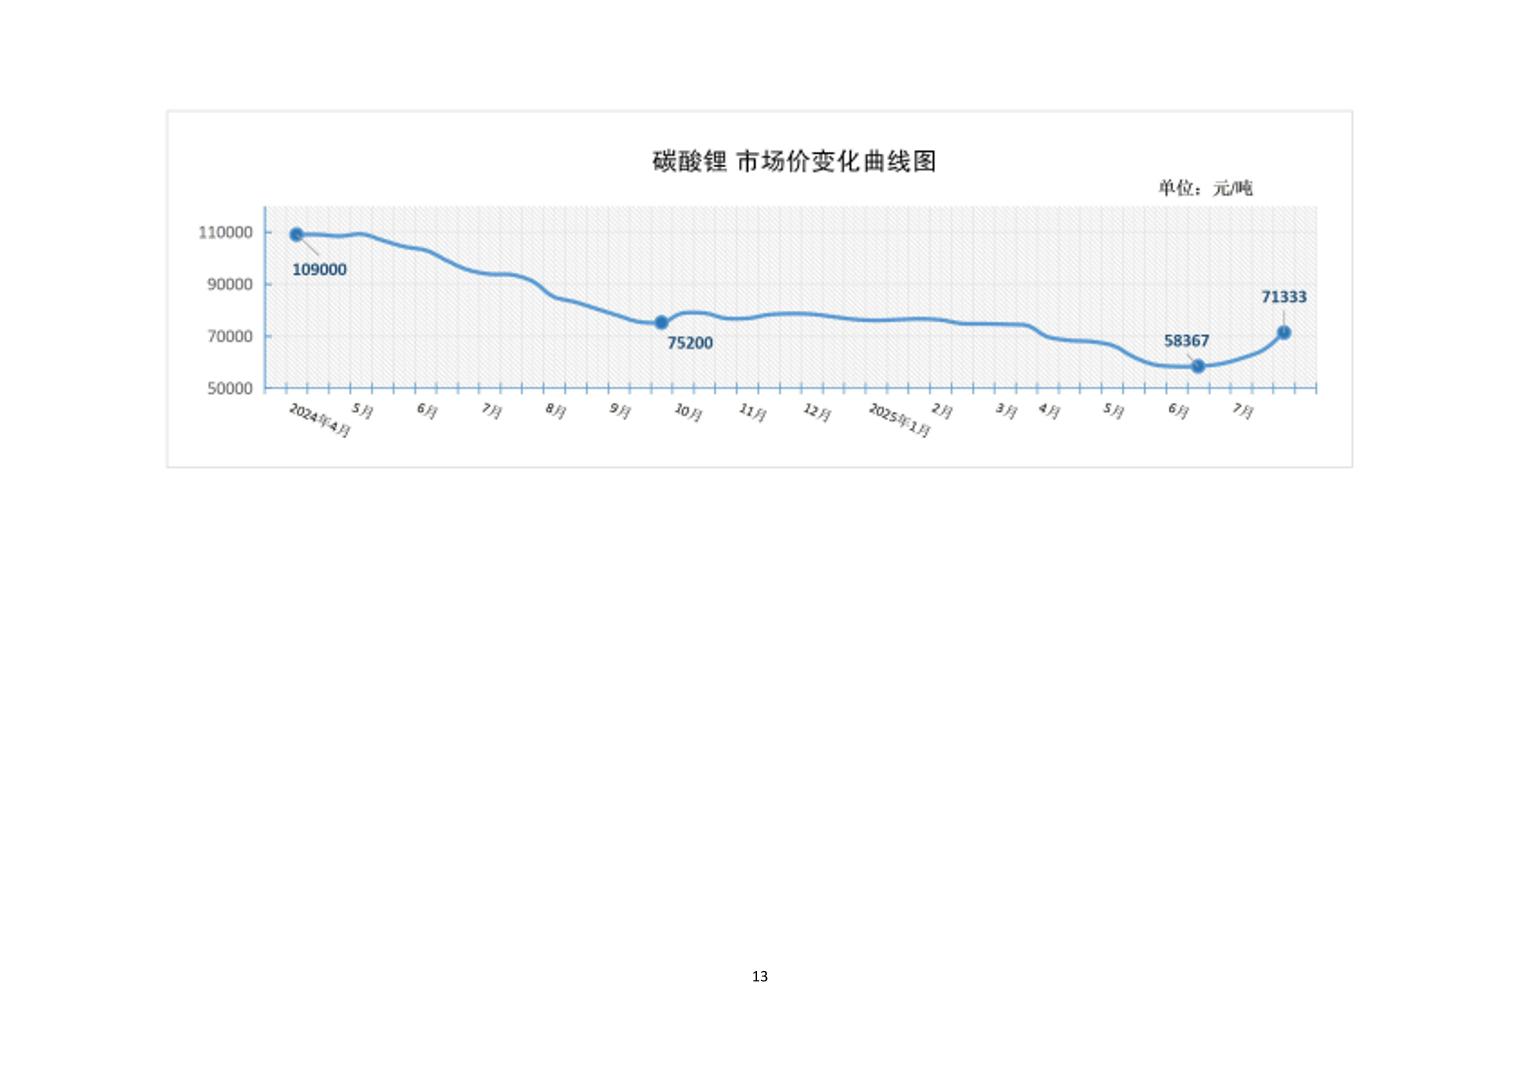This screenshot has width=1520, height=1074.
Task: Select the 75200 data label text
Action: coord(690,343)
